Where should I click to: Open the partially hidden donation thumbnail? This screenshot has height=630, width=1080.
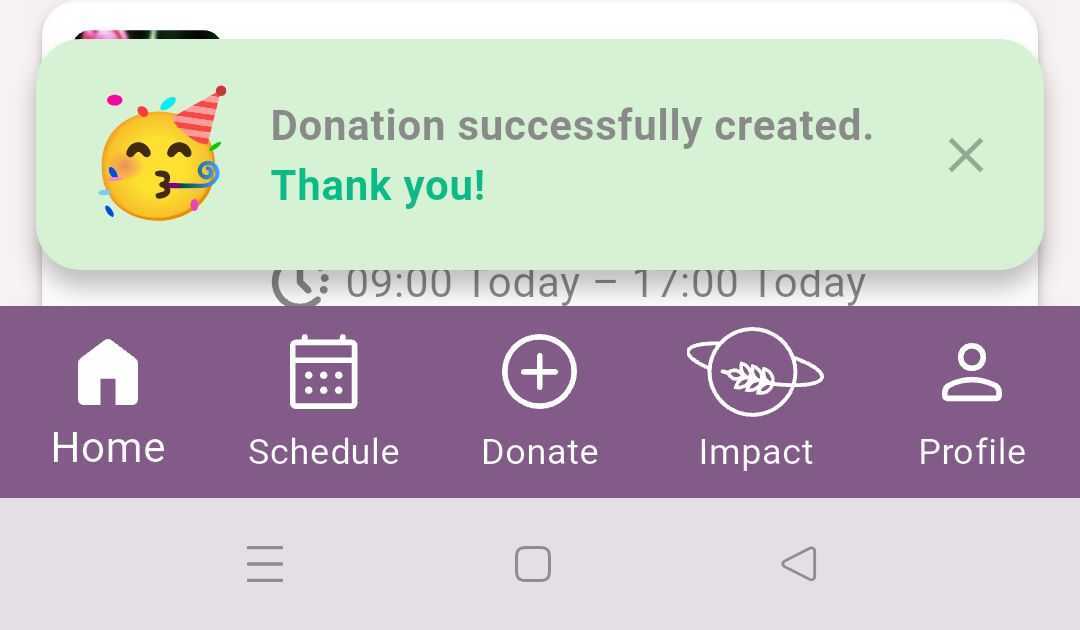[x=147, y=34]
